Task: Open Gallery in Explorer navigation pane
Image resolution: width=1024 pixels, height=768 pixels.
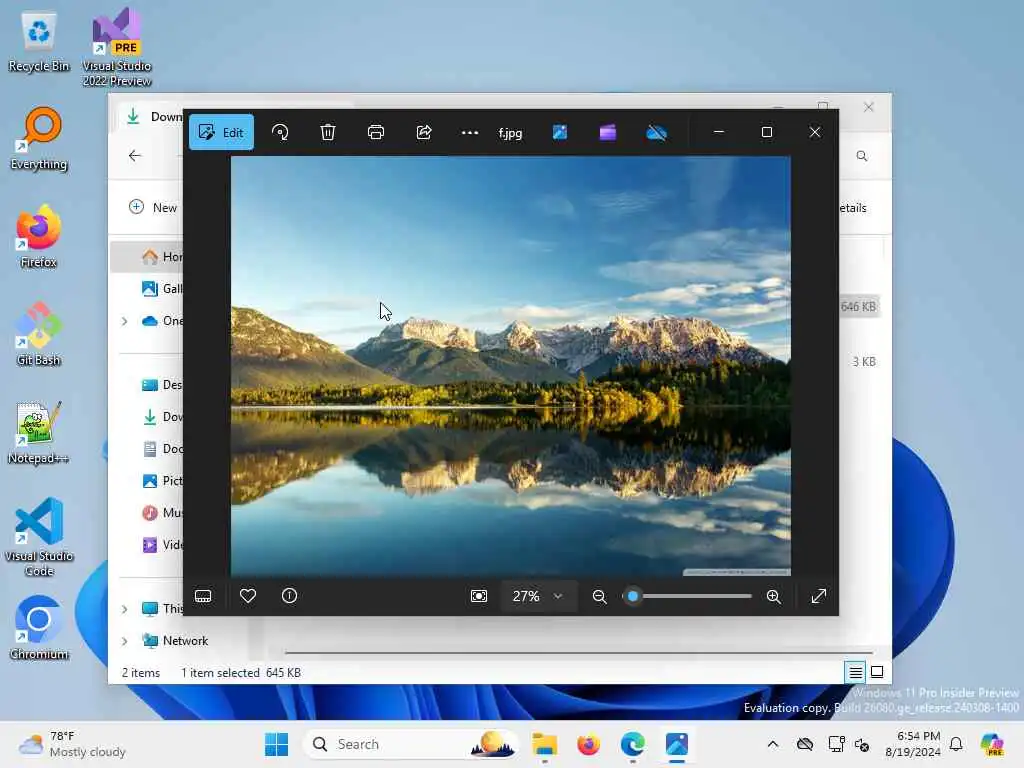Action: pyautogui.click(x=162, y=289)
